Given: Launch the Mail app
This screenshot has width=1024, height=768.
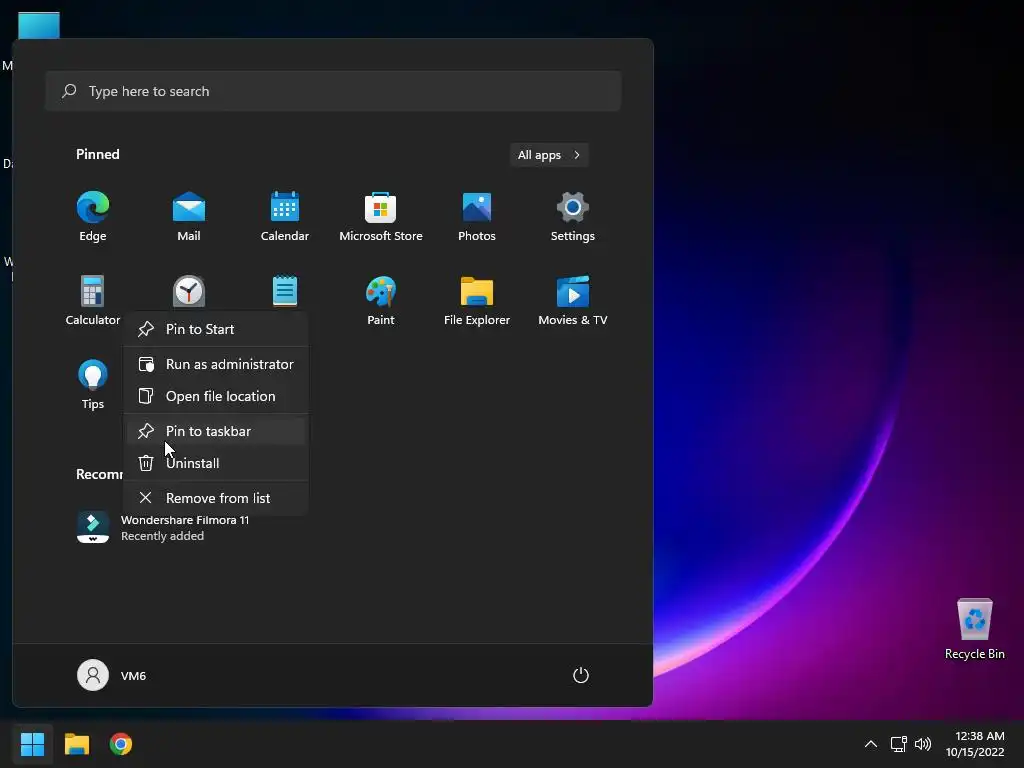Looking at the screenshot, I should tap(189, 217).
